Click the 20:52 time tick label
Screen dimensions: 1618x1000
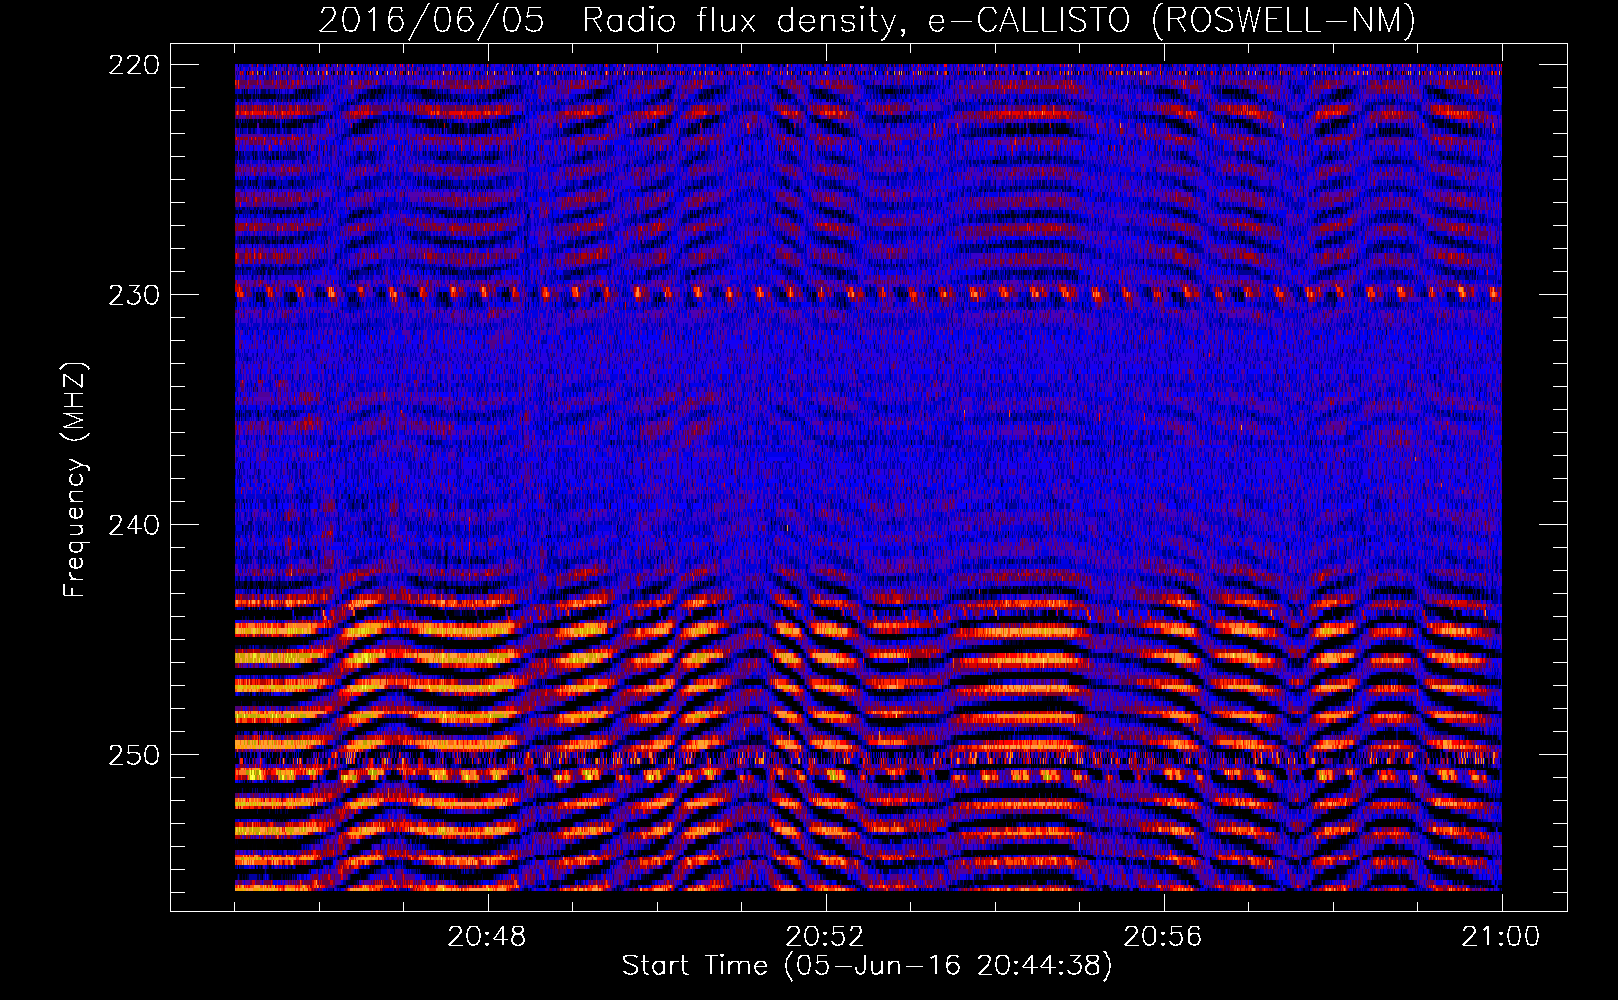pos(825,937)
